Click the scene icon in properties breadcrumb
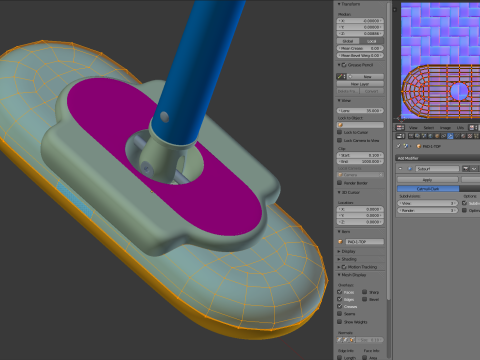Viewport: 480px width, 360px height. [406, 146]
